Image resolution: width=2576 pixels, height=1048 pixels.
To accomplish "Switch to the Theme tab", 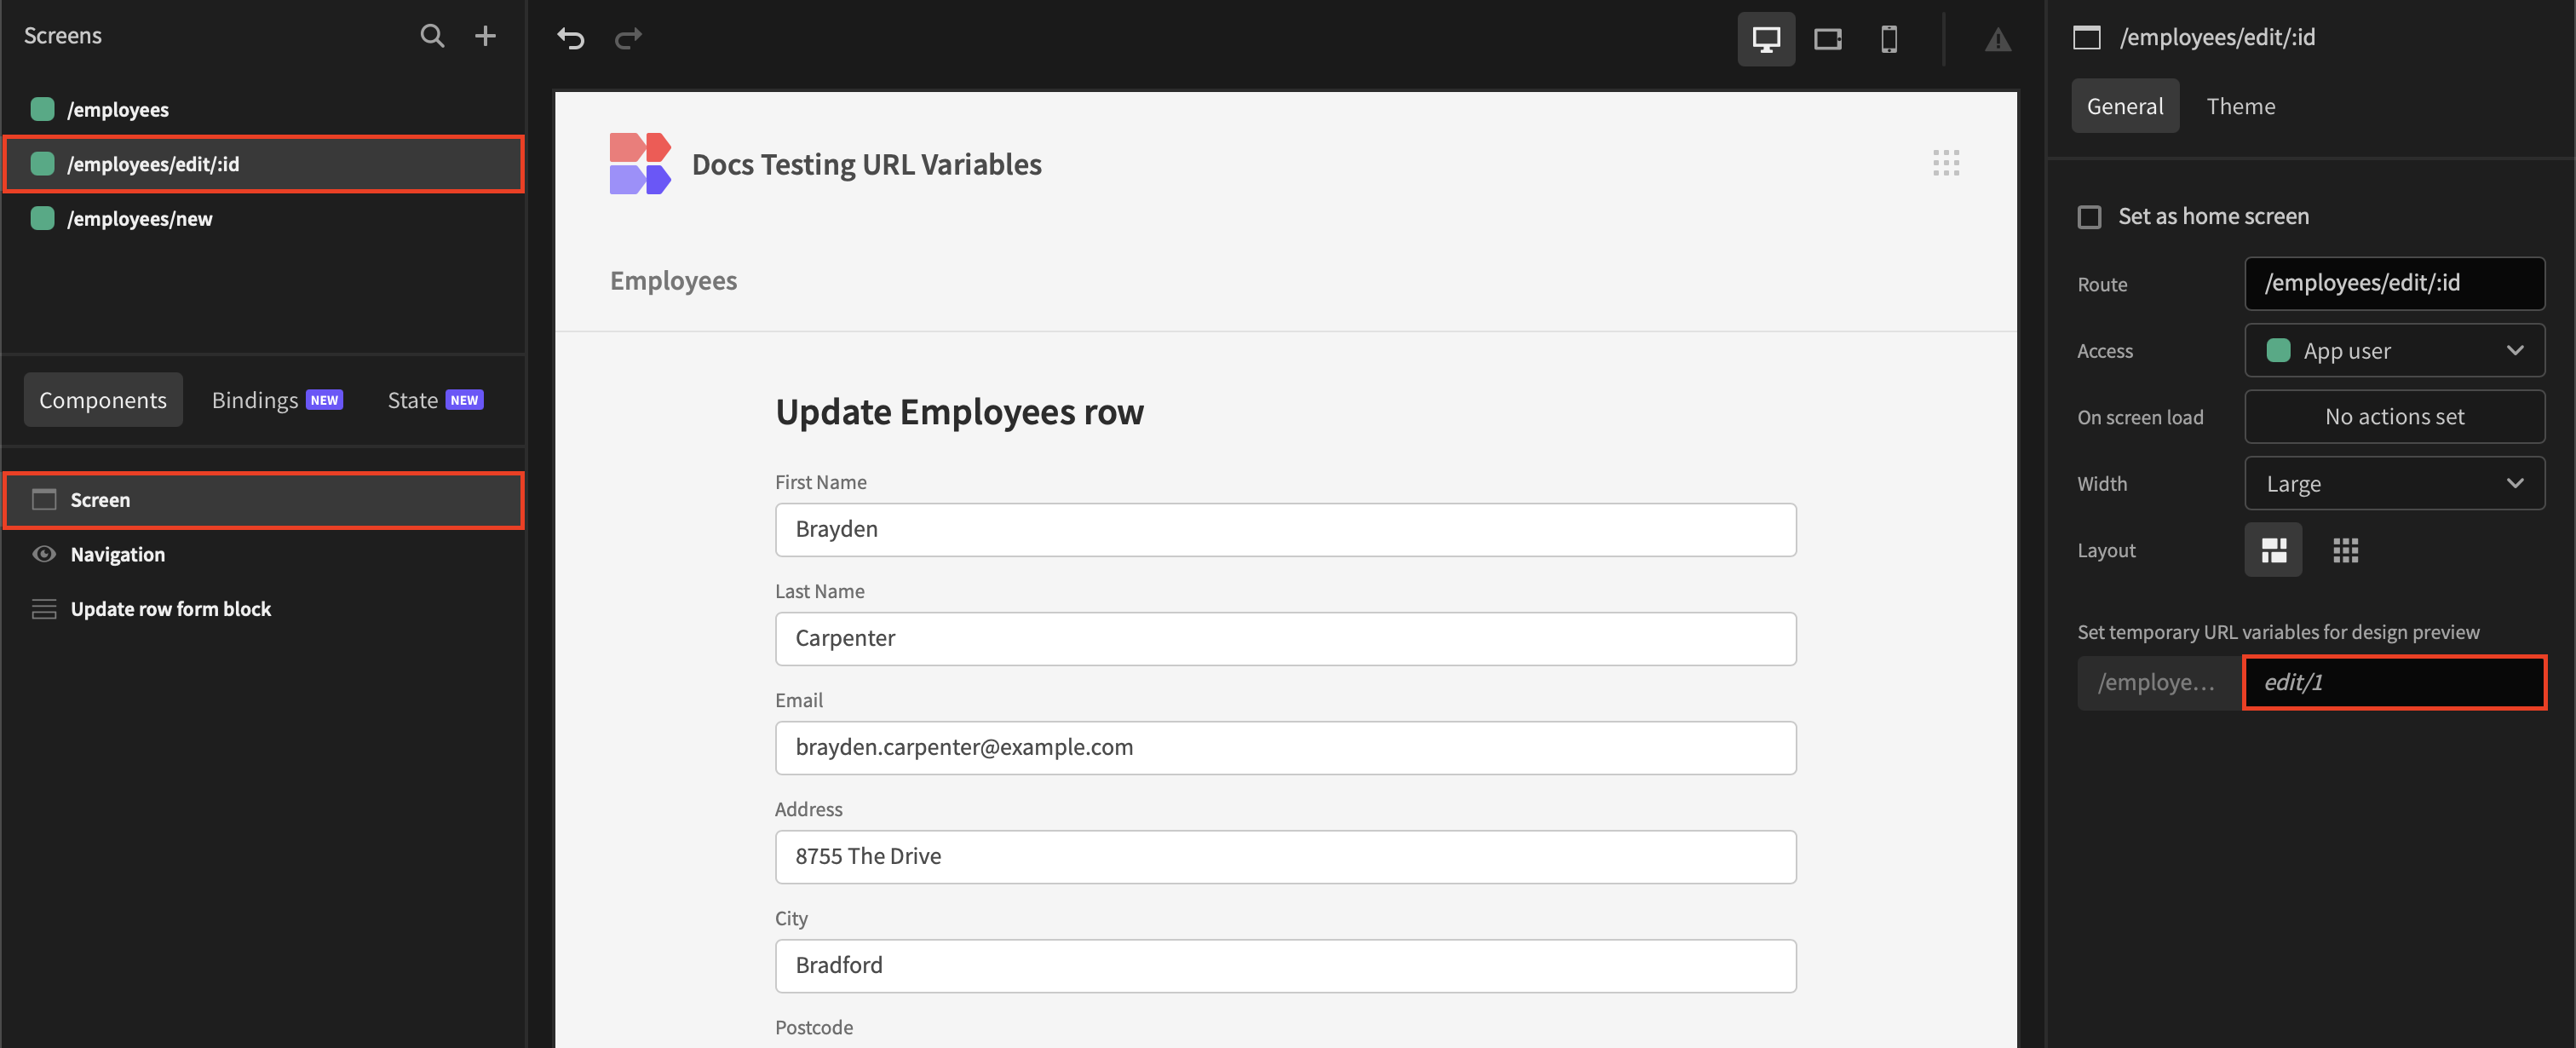I will (2240, 106).
